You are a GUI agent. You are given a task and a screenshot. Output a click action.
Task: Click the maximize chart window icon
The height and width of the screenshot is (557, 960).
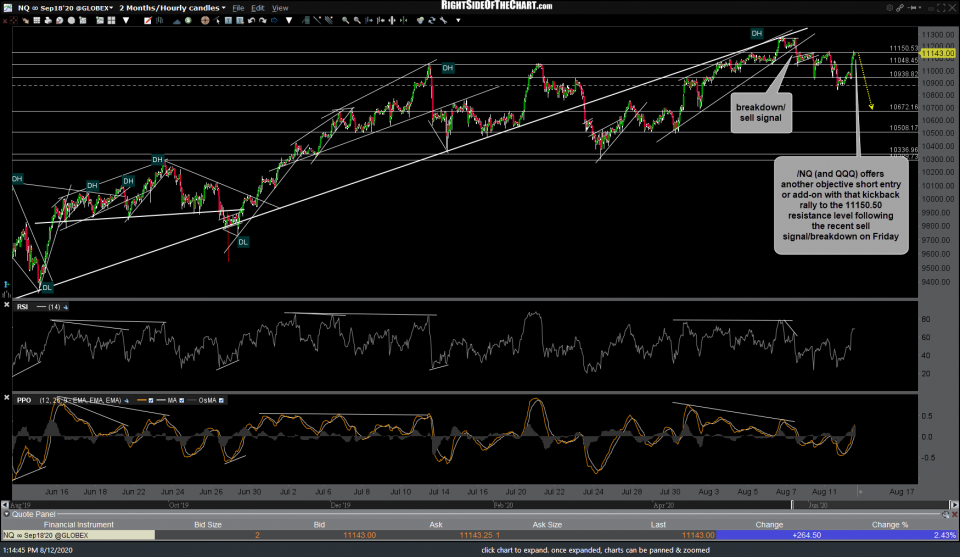(x=941, y=7)
